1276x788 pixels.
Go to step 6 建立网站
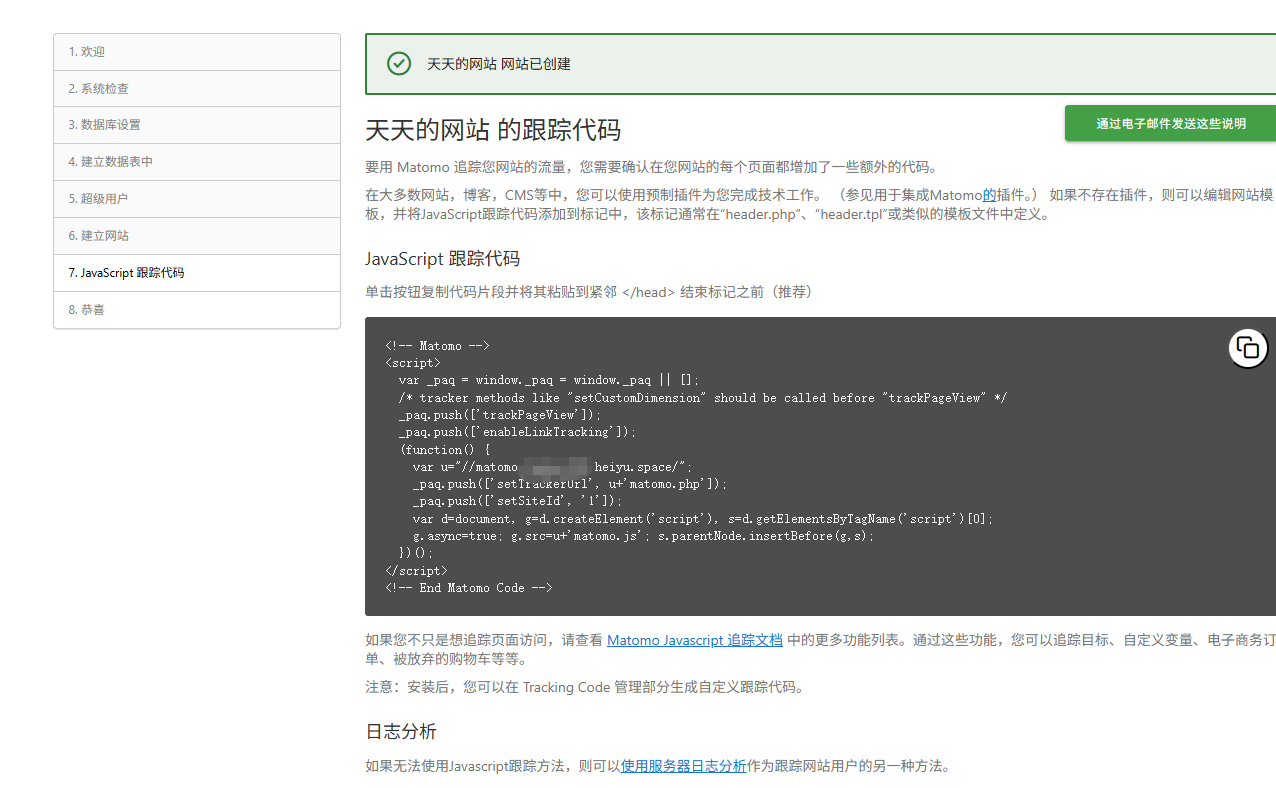pyautogui.click(x=197, y=236)
